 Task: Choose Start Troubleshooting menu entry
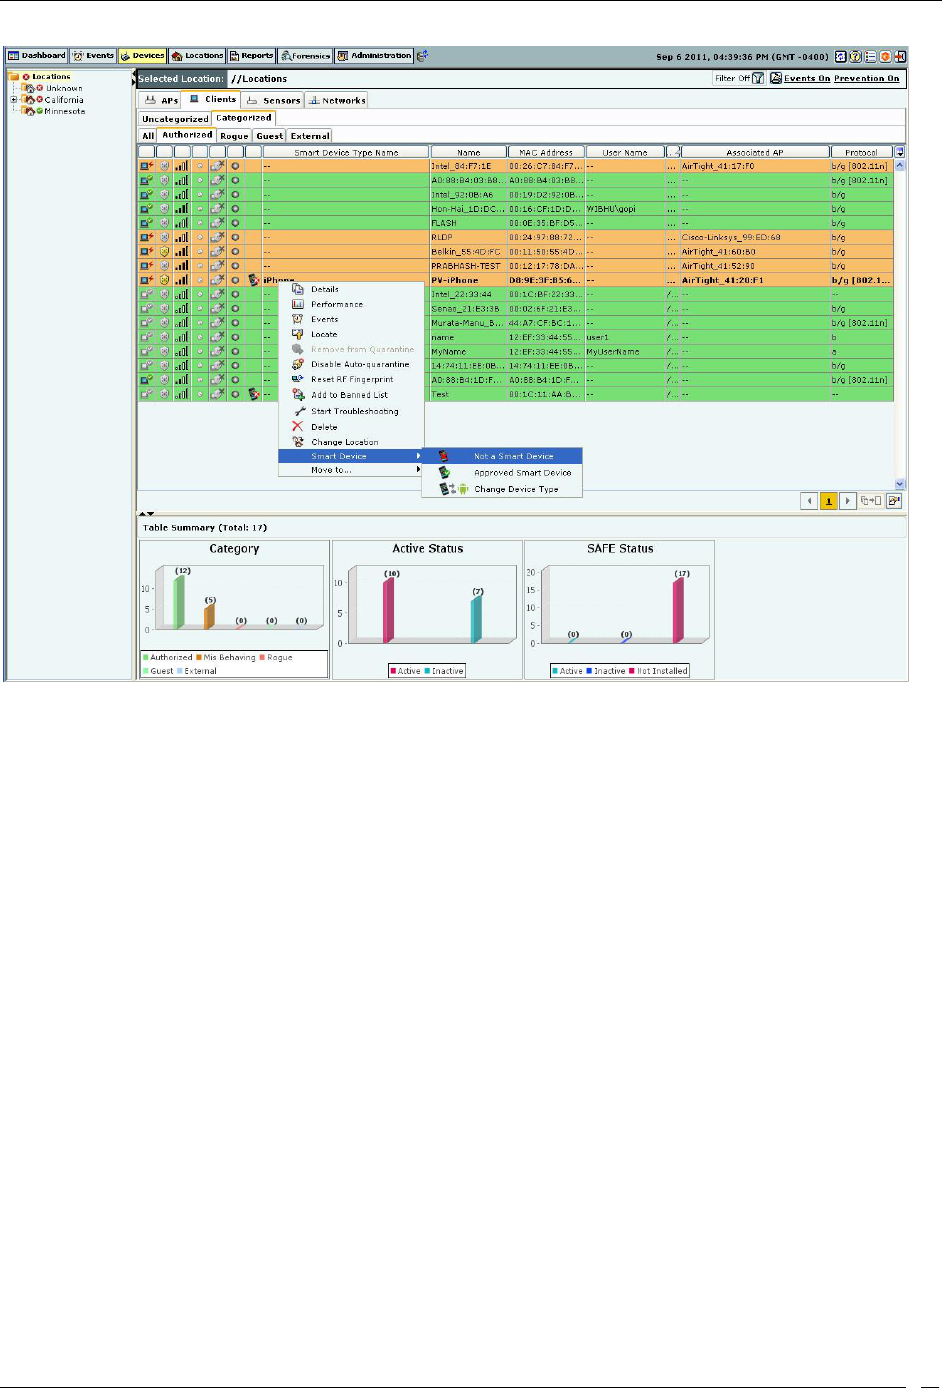[x=351, y=411]
